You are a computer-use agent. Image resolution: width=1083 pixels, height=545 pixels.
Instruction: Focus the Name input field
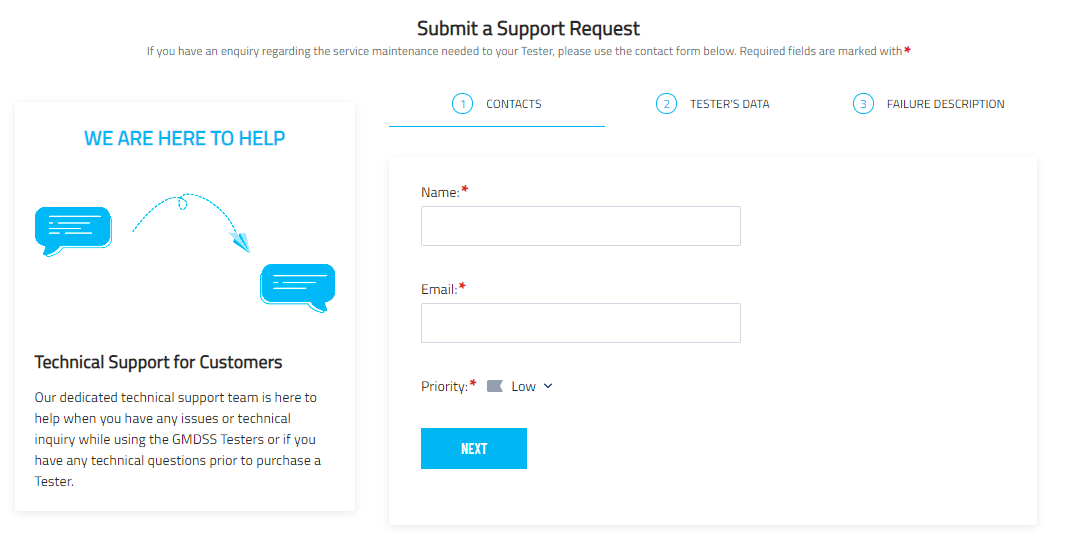[581, 226]
